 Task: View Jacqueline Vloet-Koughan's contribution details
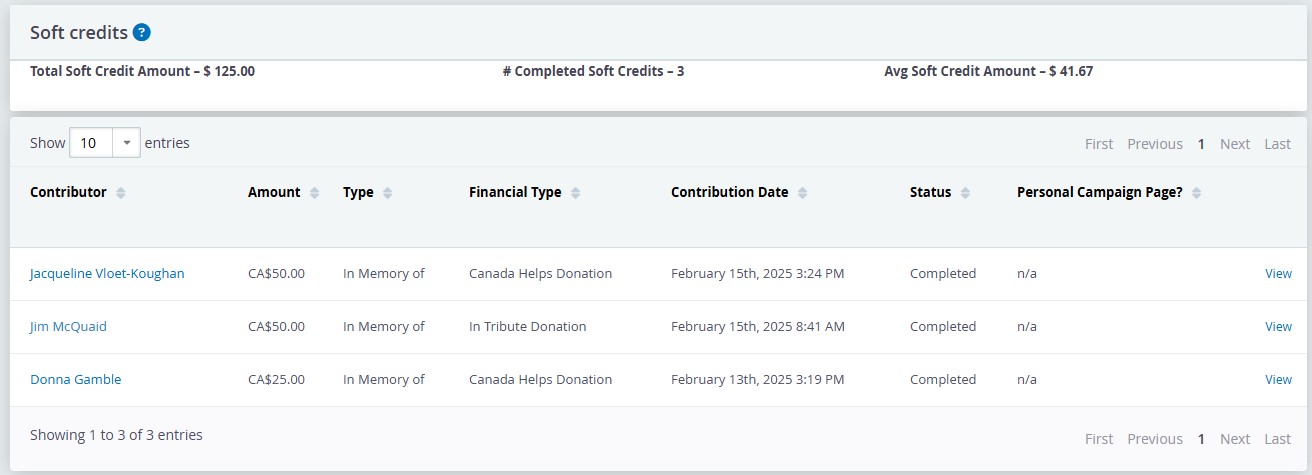(x=1278, y=273)
